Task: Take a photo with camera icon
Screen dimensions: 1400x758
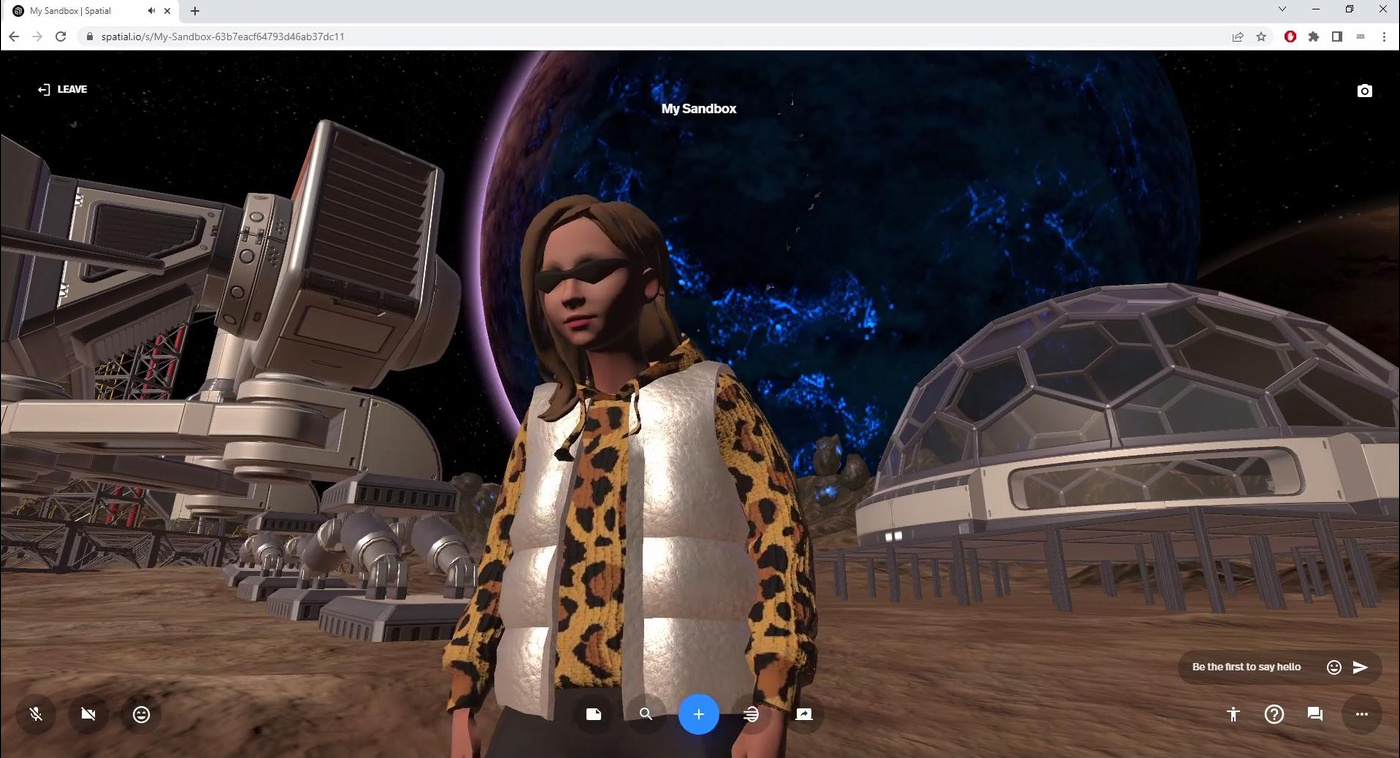Action: click(1364, 90)
